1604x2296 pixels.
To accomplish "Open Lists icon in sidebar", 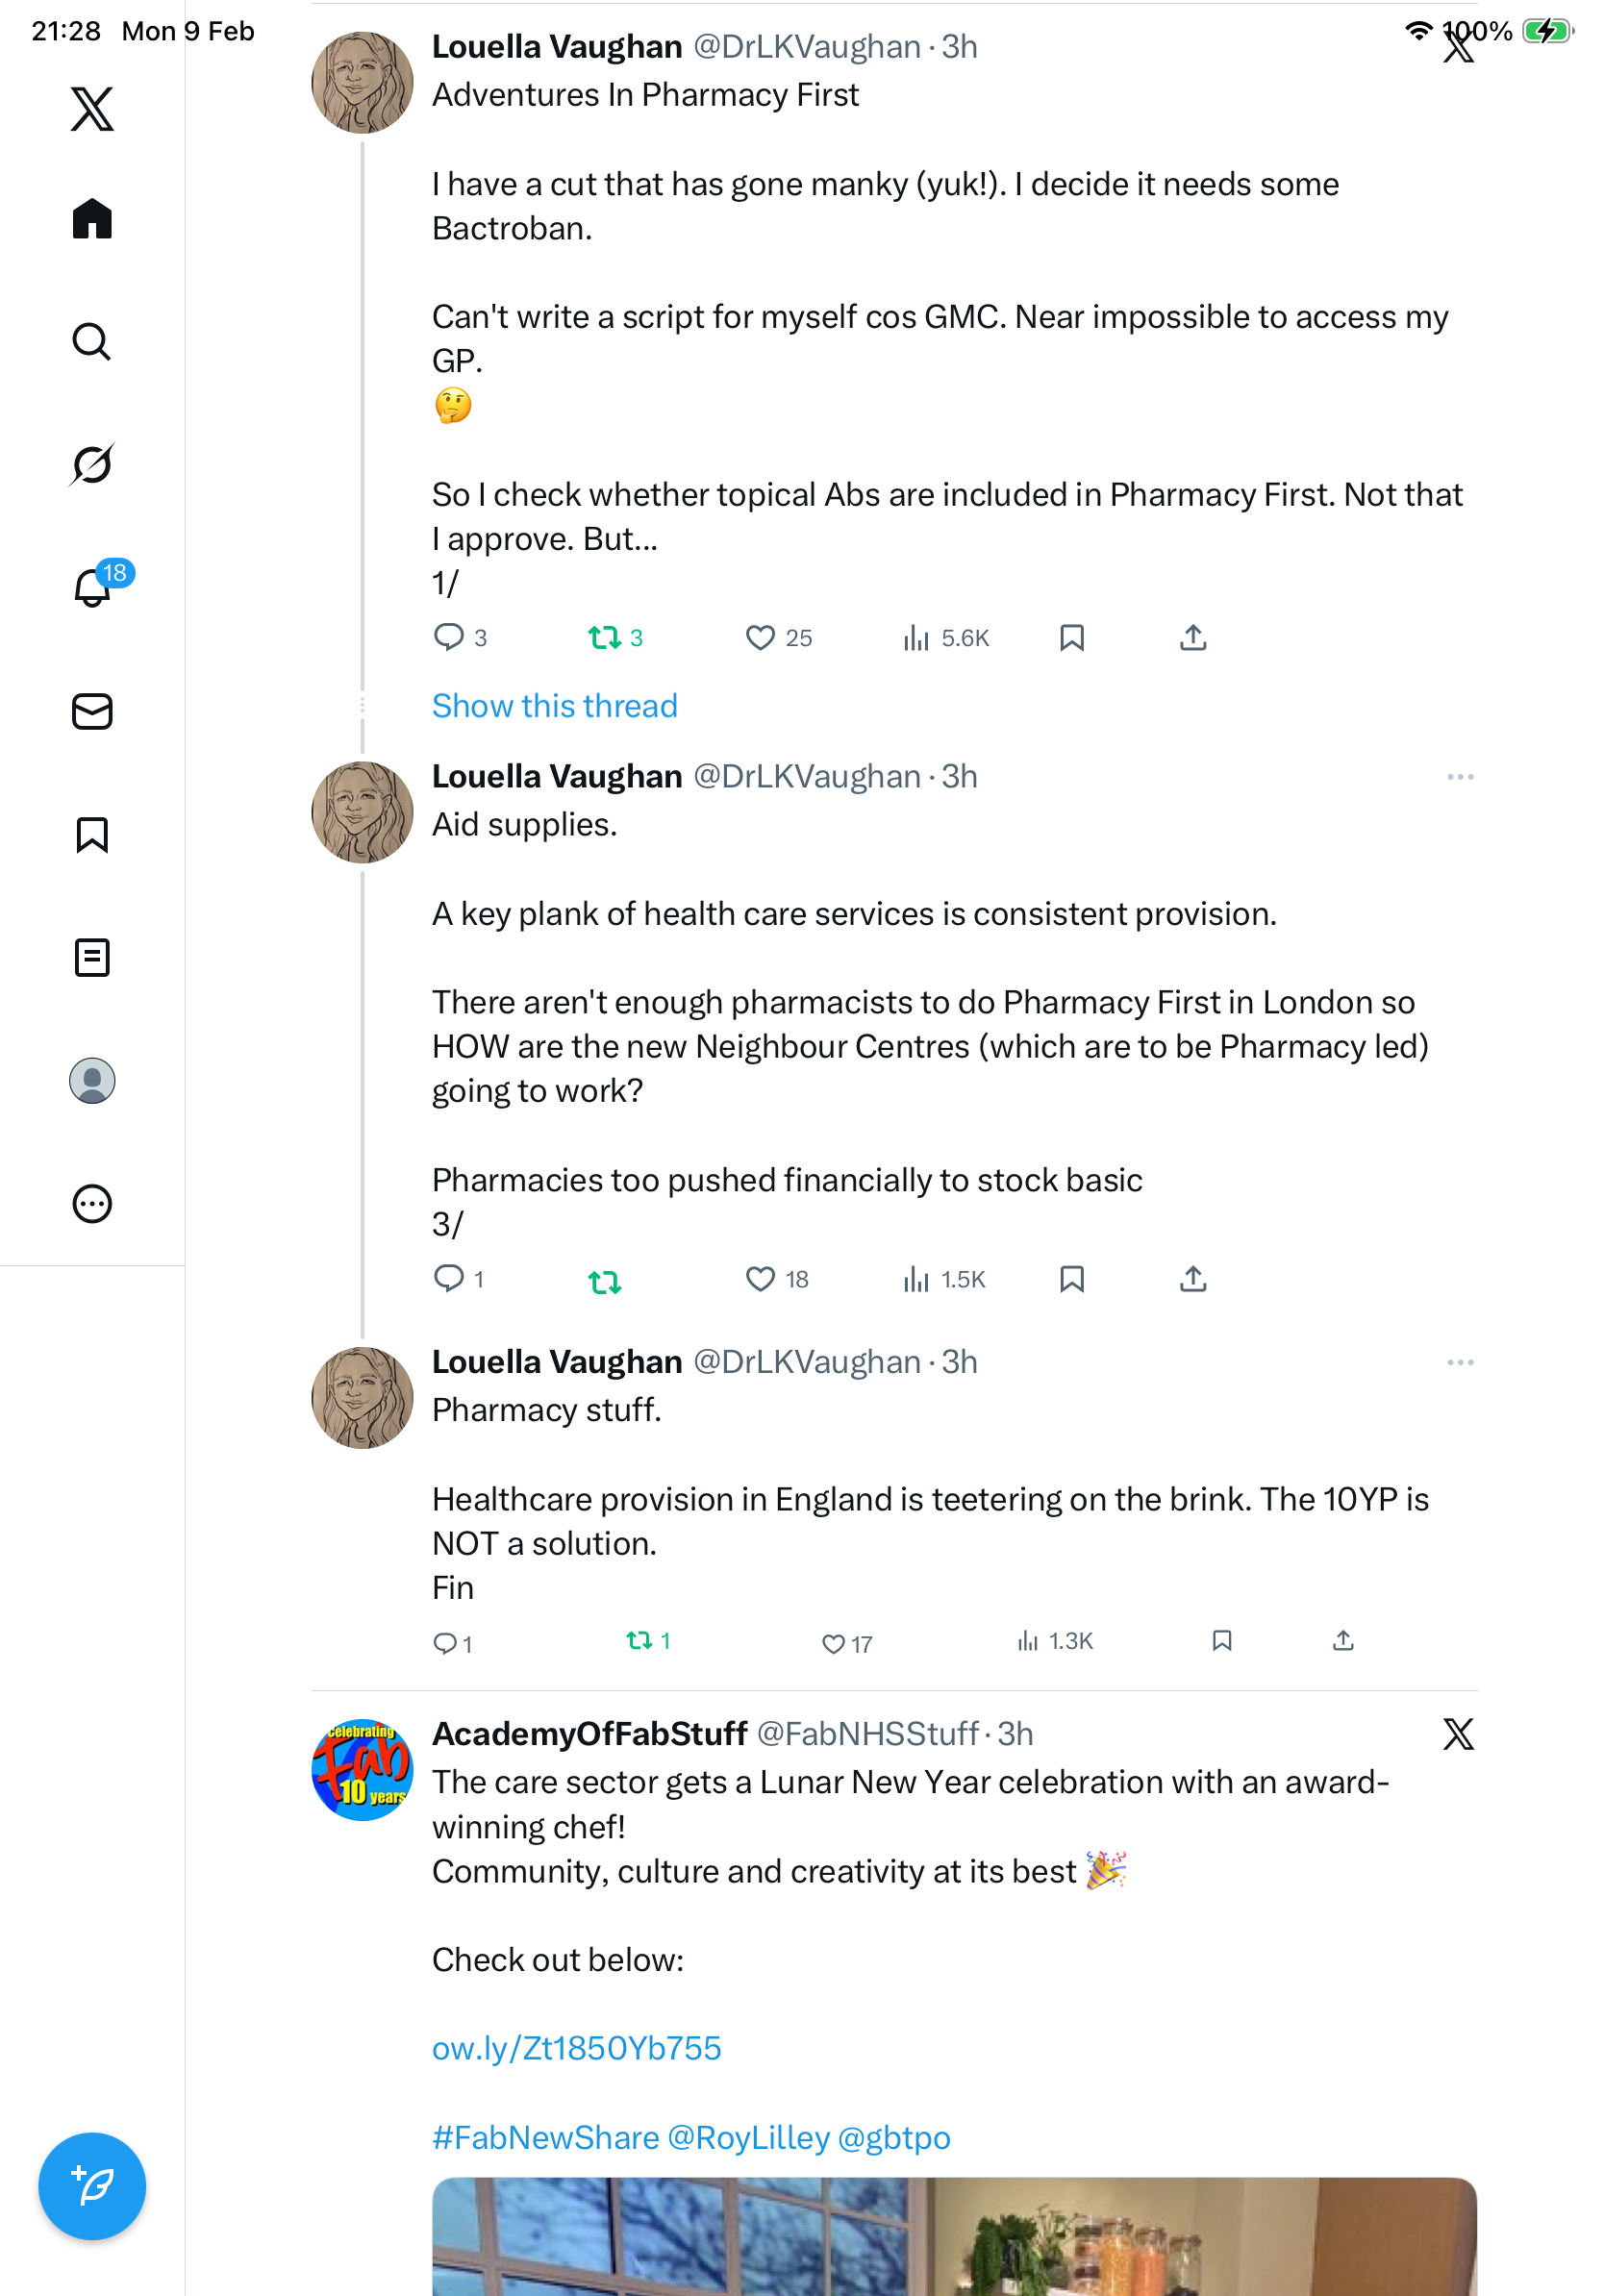I will coord(92,957).
